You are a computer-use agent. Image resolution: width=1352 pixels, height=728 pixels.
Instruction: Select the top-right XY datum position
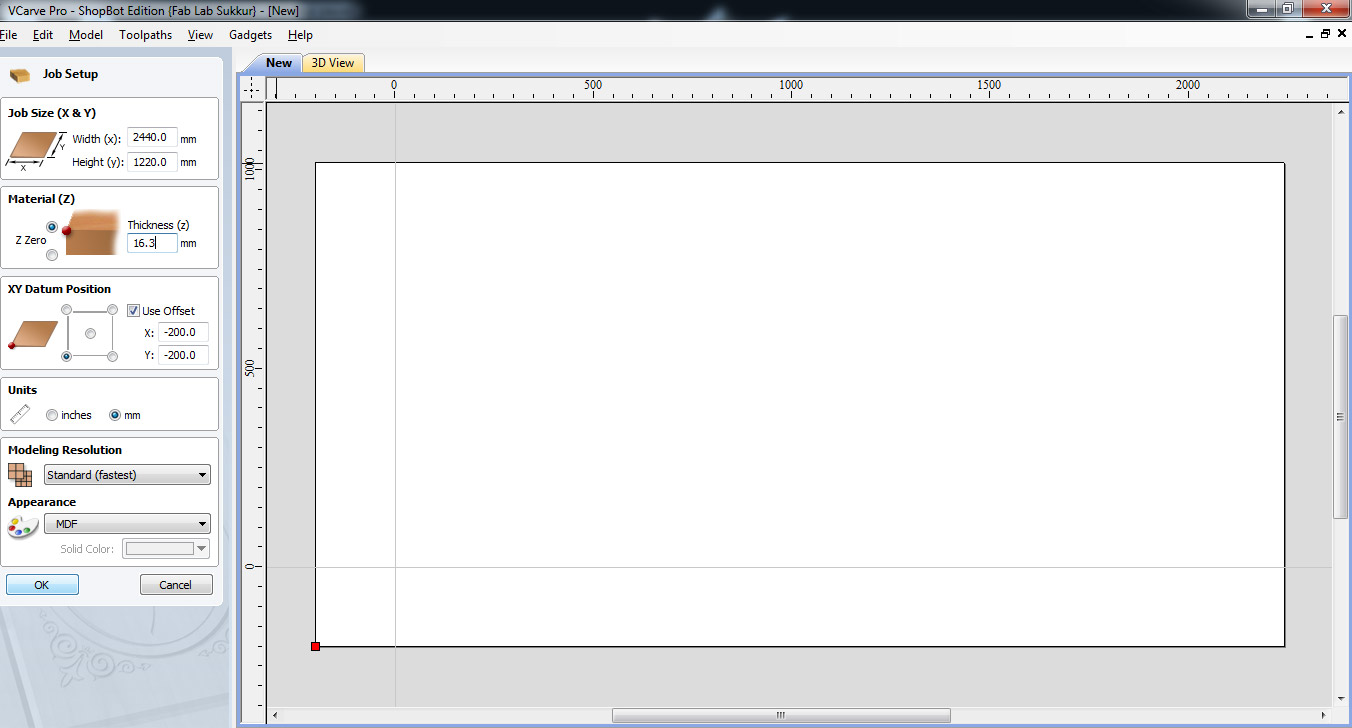[x=112, y=310]
